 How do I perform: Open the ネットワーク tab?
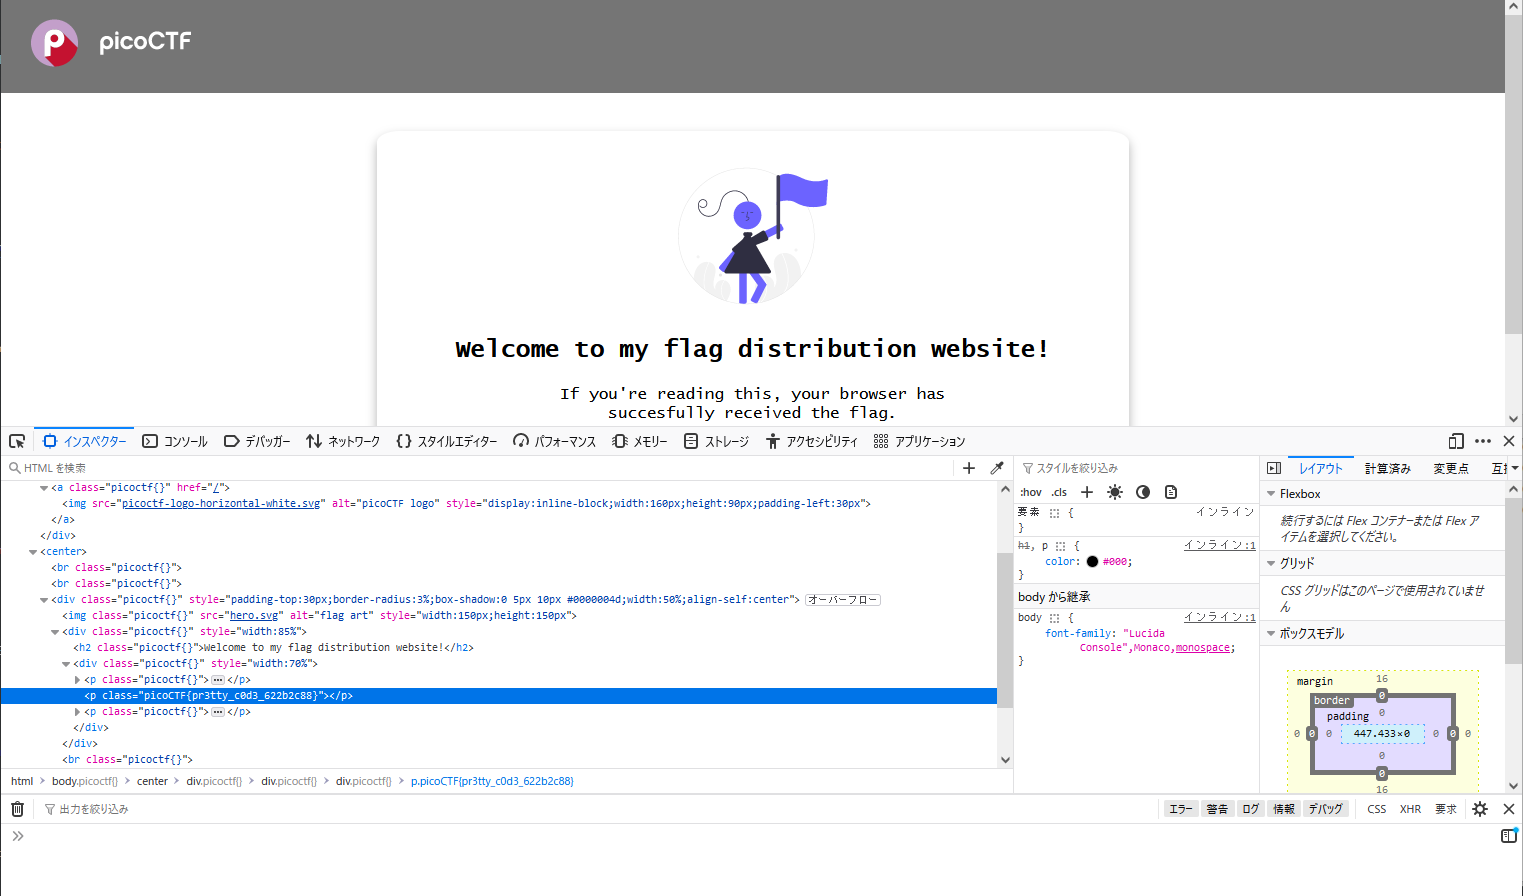click(x=343, y=441)
